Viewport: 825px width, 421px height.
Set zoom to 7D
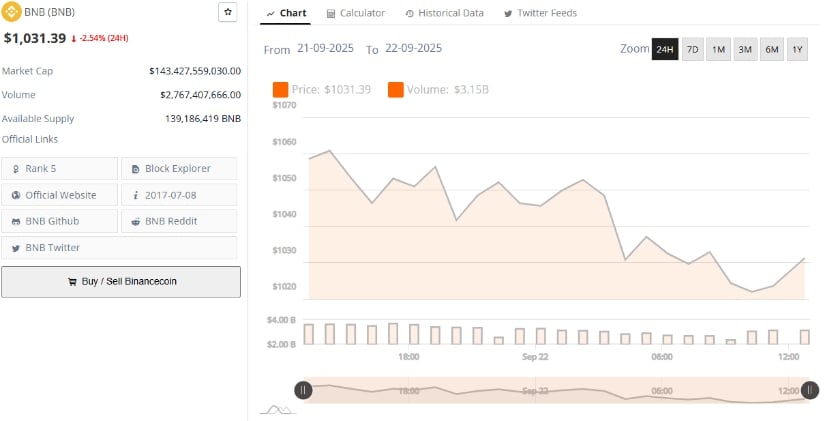click(692, 49)
